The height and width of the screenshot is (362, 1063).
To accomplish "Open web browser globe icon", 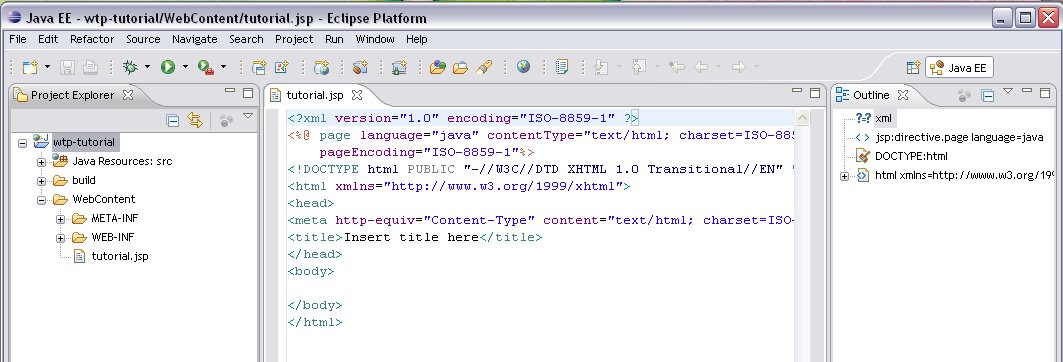I will pyautogui.click(x=523, y=66).
